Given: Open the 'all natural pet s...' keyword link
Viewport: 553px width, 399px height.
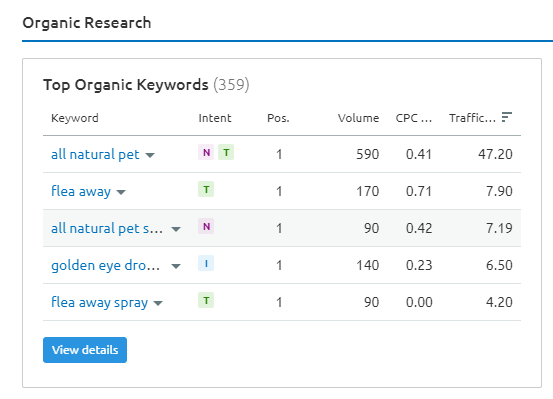Looking at the screenshot, I should [107, 228].
